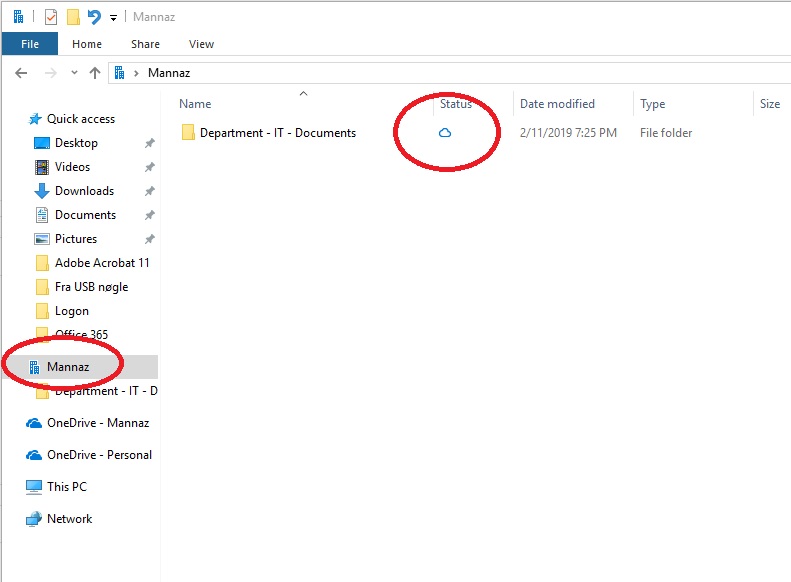Open Documents in the navigation pane
This screenshot has height=582, width=791.
[85, 215]
